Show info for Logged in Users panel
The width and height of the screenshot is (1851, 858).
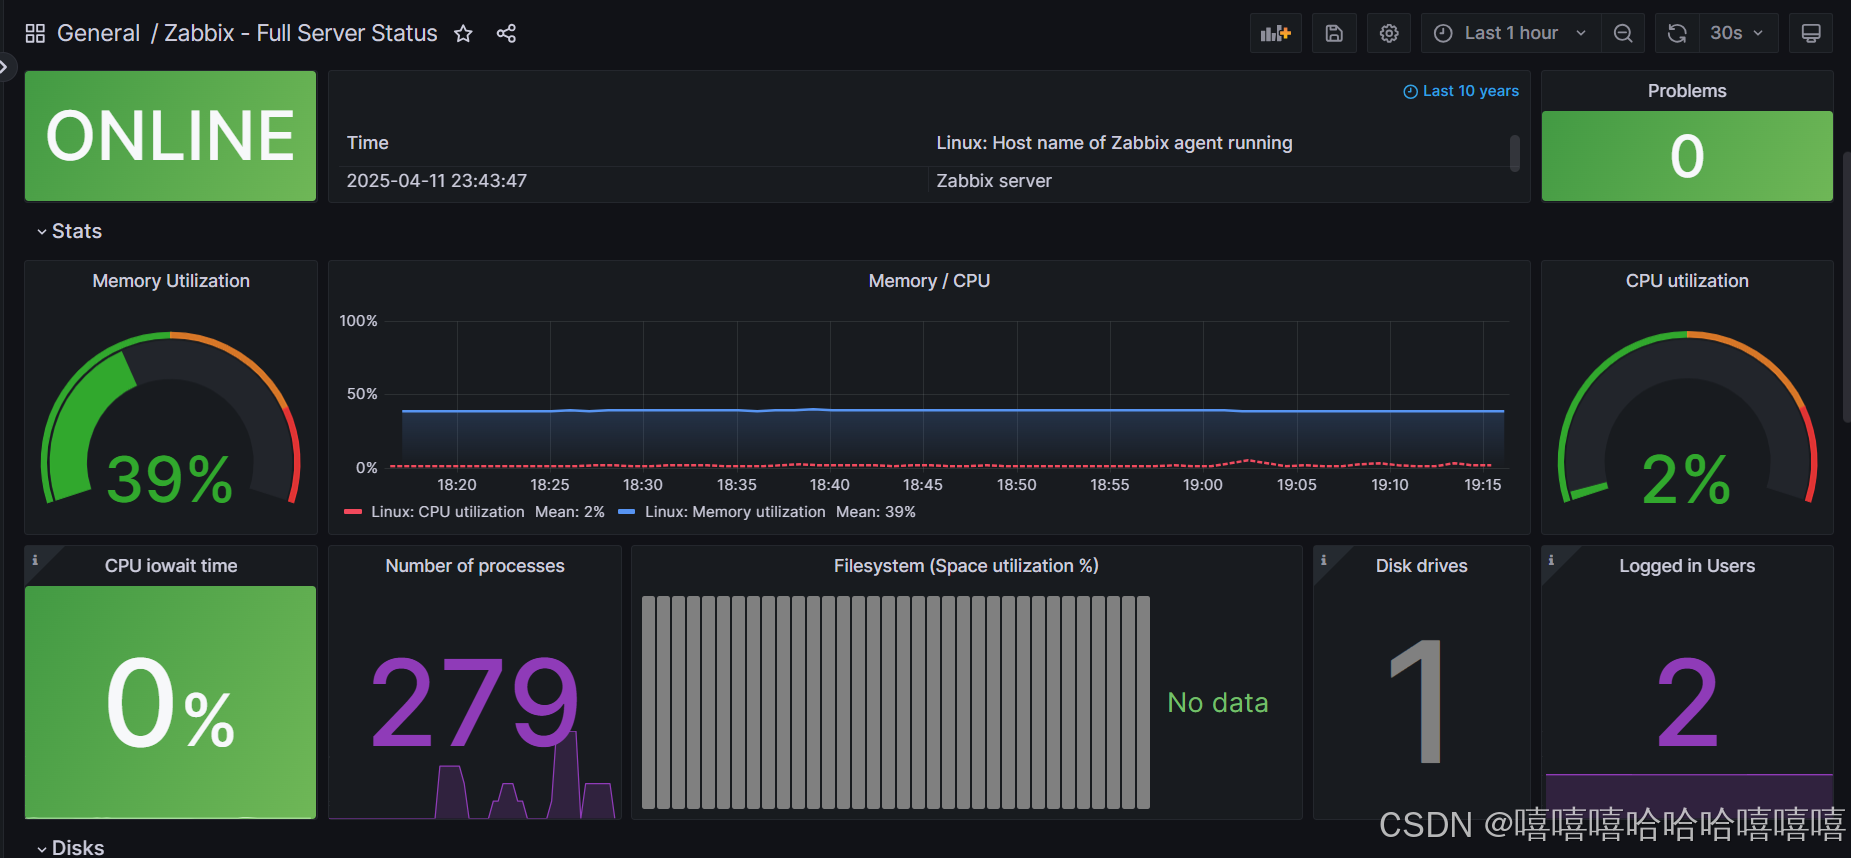point(1552,560)
